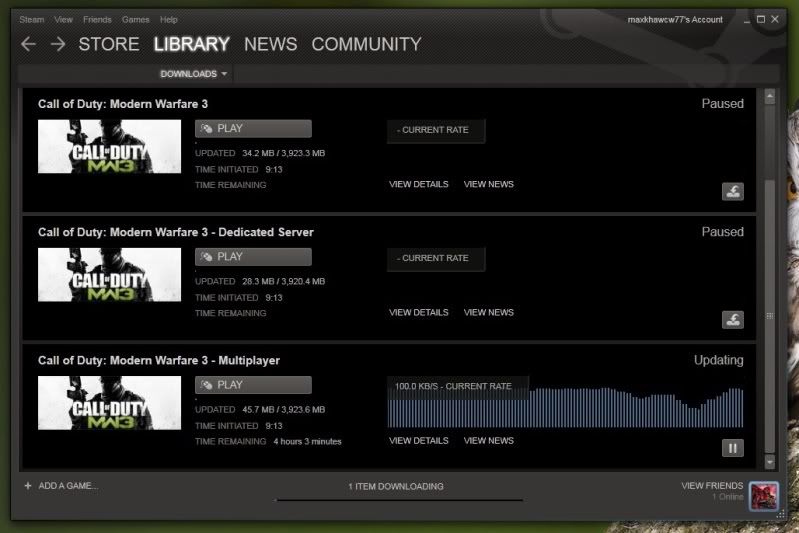Click the back navigation arrow
The width and height of the screenshot is (799, 533).
click(28, 44)
